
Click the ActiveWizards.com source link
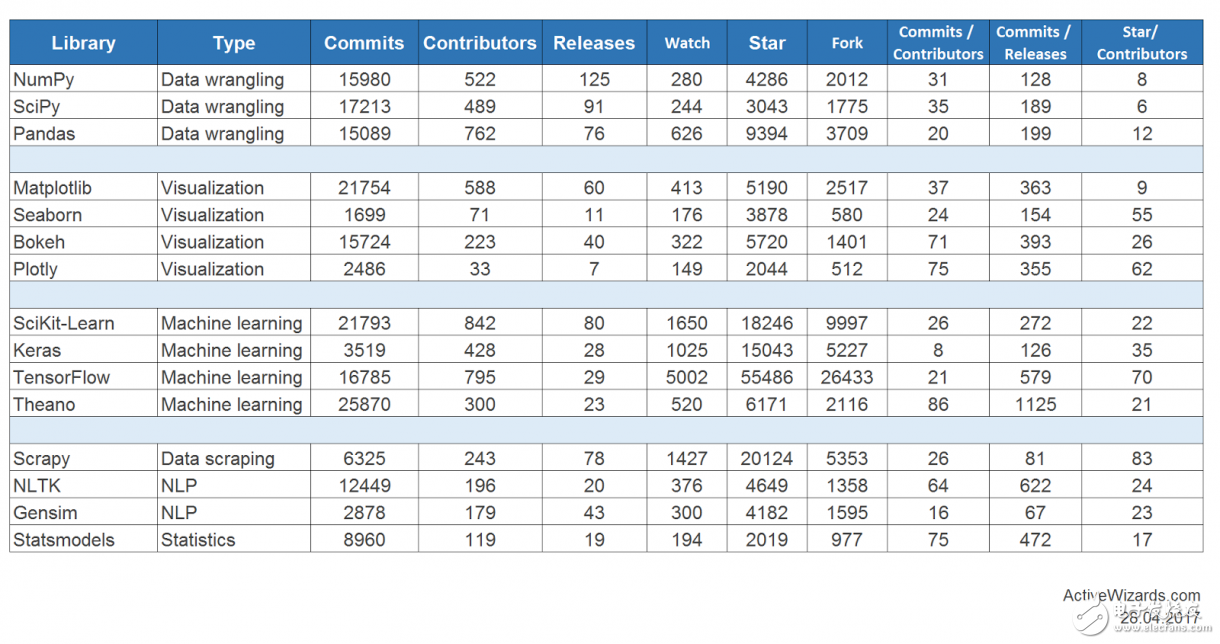(x=1130, y=596)
